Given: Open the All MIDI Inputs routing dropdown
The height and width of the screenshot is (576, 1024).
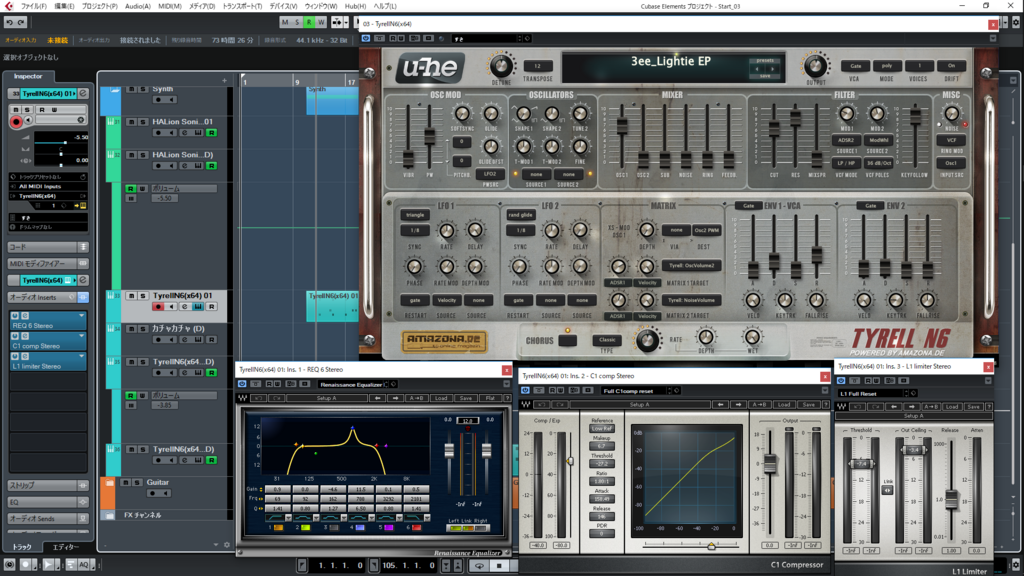Looking at the screenshot, I should pyautogui.click(x=48, y=186).
